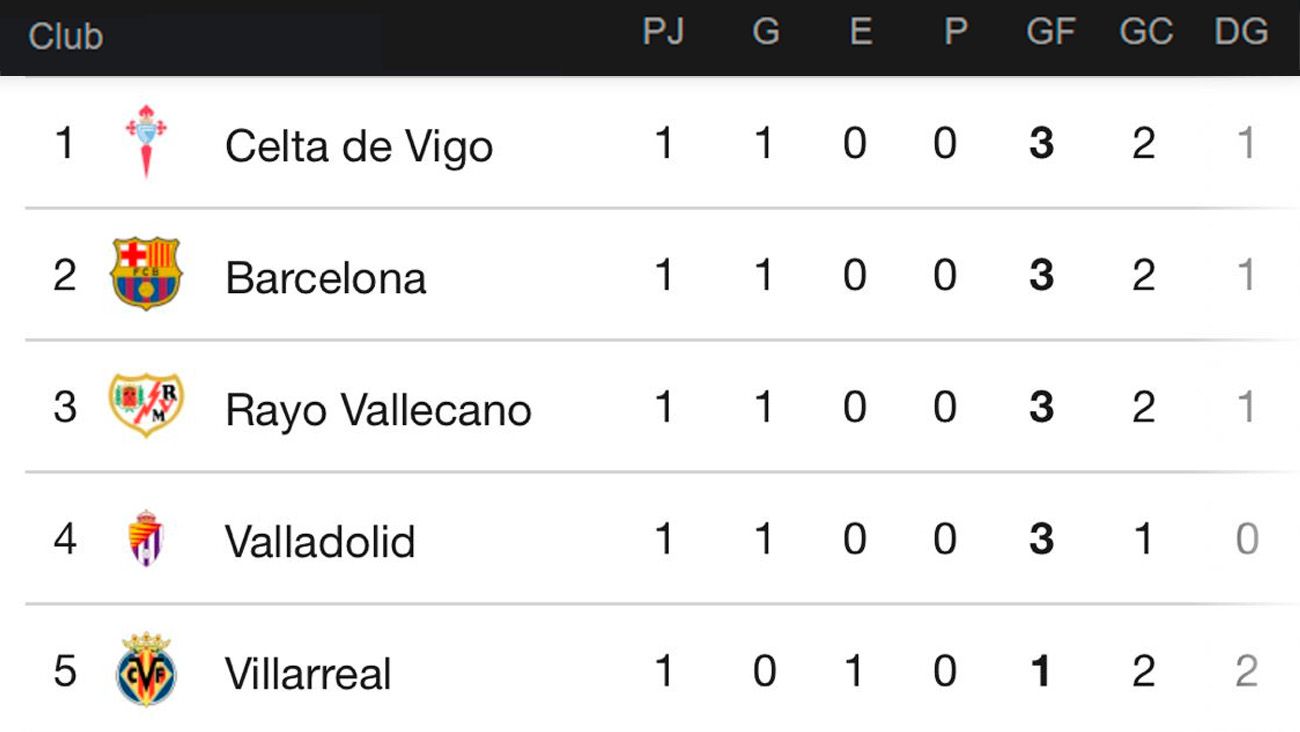Click the Rayo Vallecano crest icon
1300x732 pixels.
coord(146,406)
